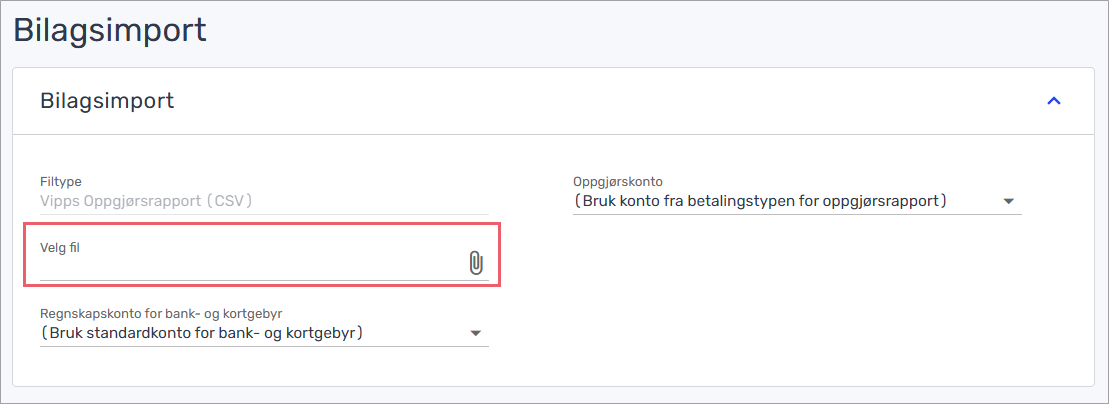
Task: Click the empty panel area below Oppgjørskonto
Action: point(797,297)
